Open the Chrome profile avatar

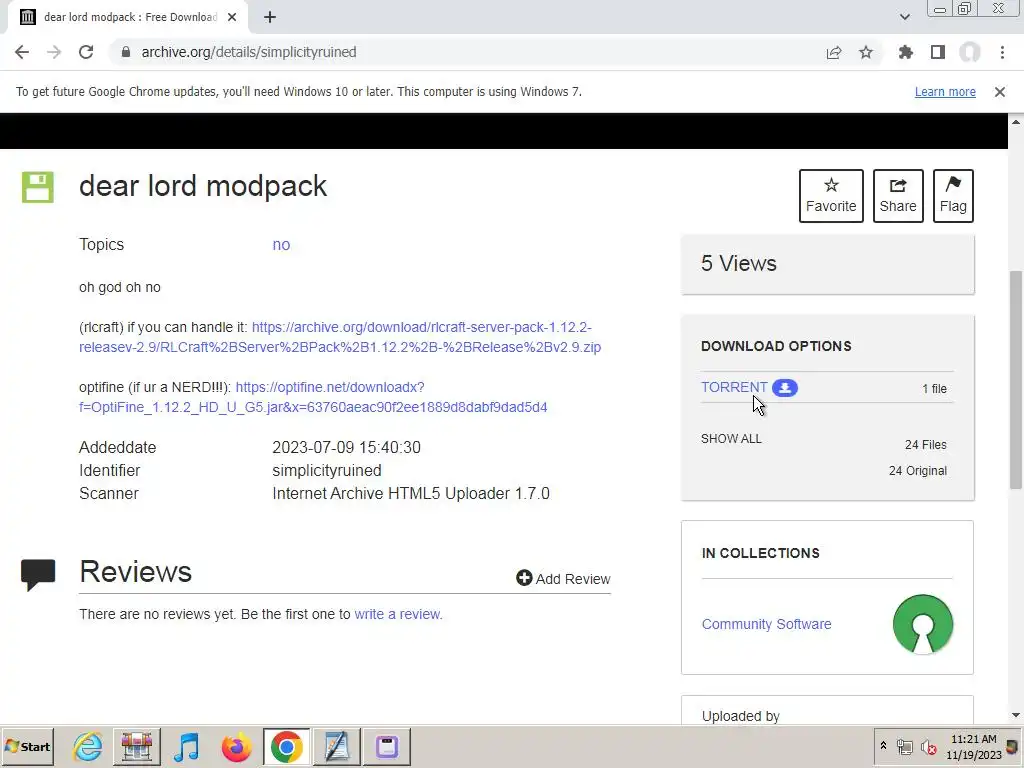970,52
